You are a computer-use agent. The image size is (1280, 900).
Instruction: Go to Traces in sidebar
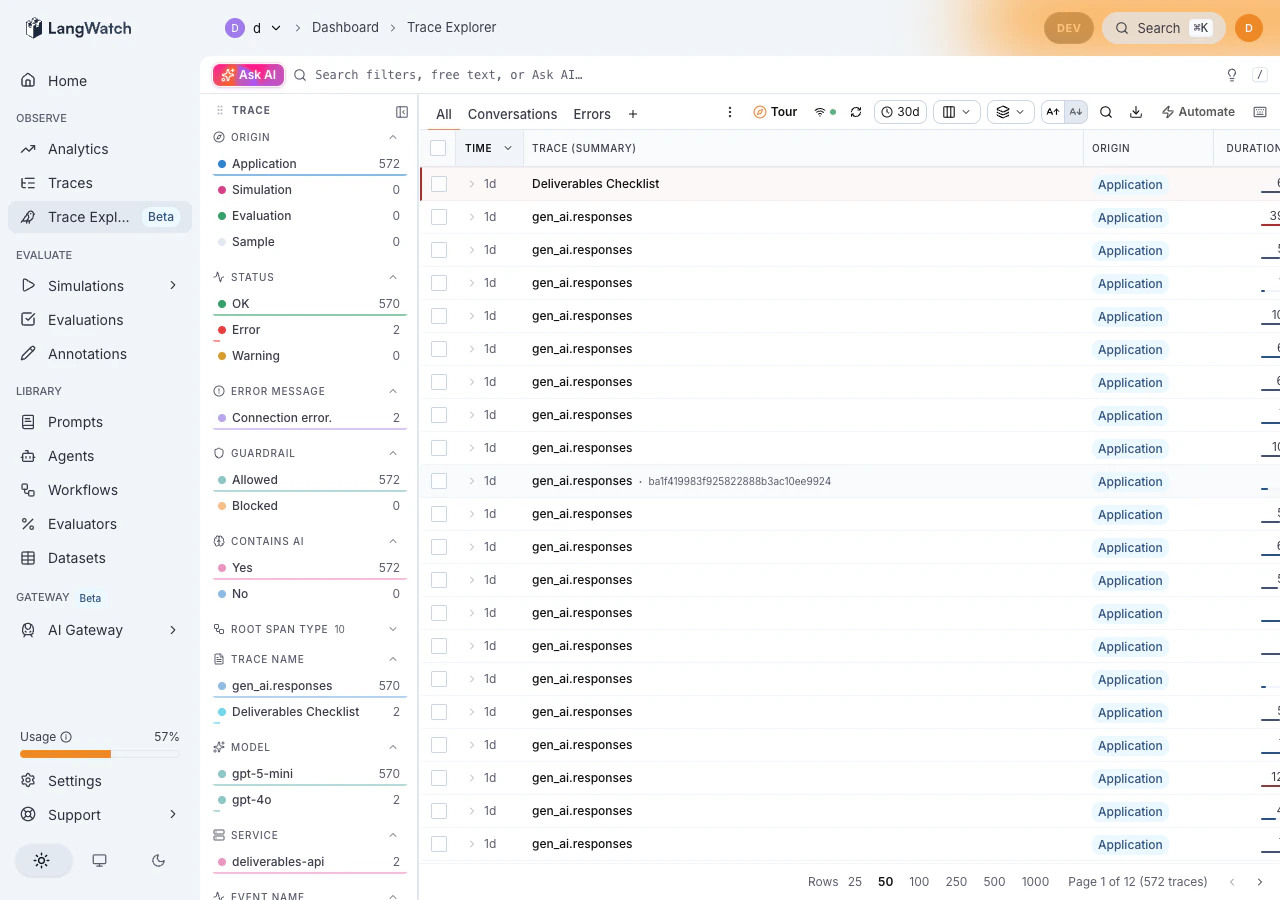tap(100, 183)
